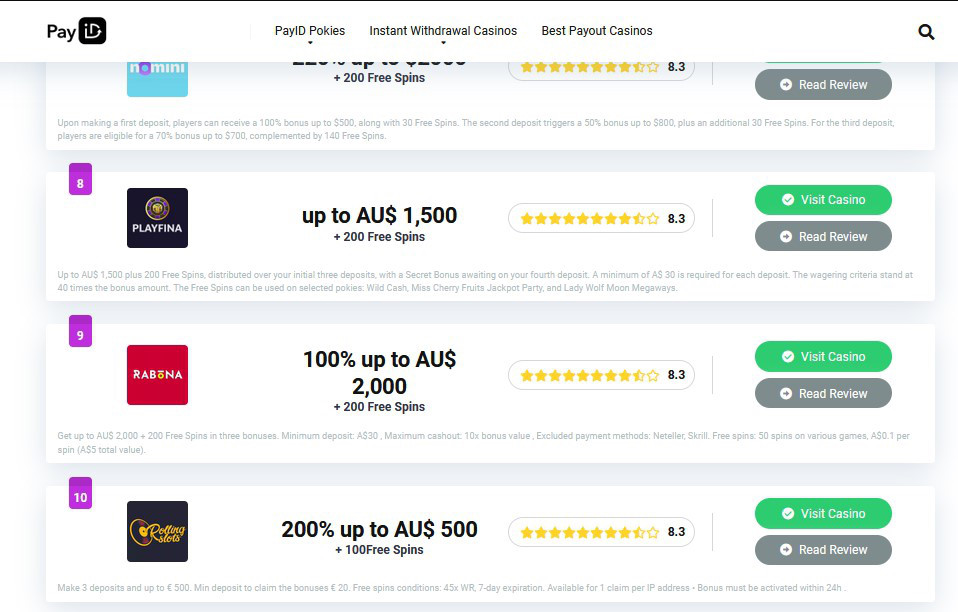Visit Casino for Playfina
Image resolution: width=958 pixels, height=612 pixels.
click(x=823, y=200)
